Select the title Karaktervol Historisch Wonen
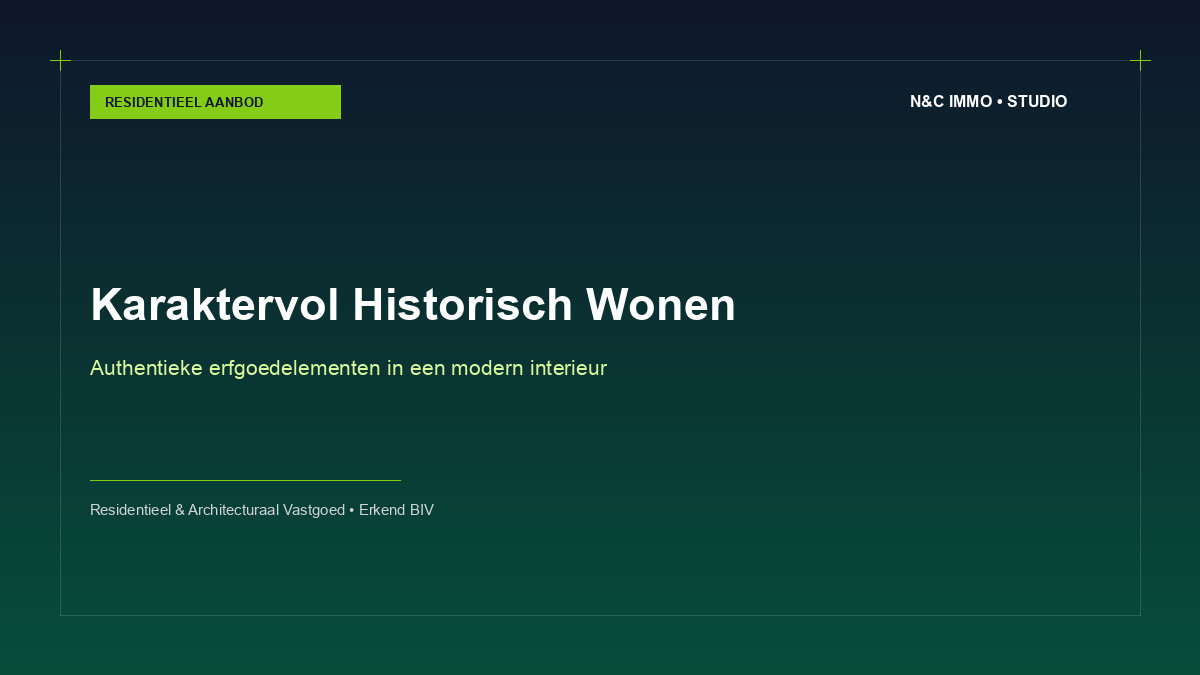The height and width of the screenshot is (675, 1200). (413, 305)
